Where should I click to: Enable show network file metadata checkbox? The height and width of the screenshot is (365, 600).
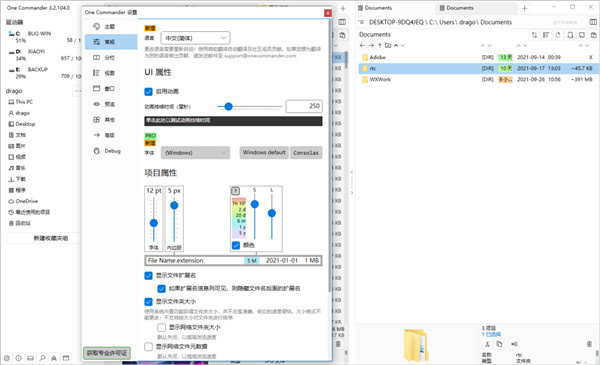pos(148,347)
